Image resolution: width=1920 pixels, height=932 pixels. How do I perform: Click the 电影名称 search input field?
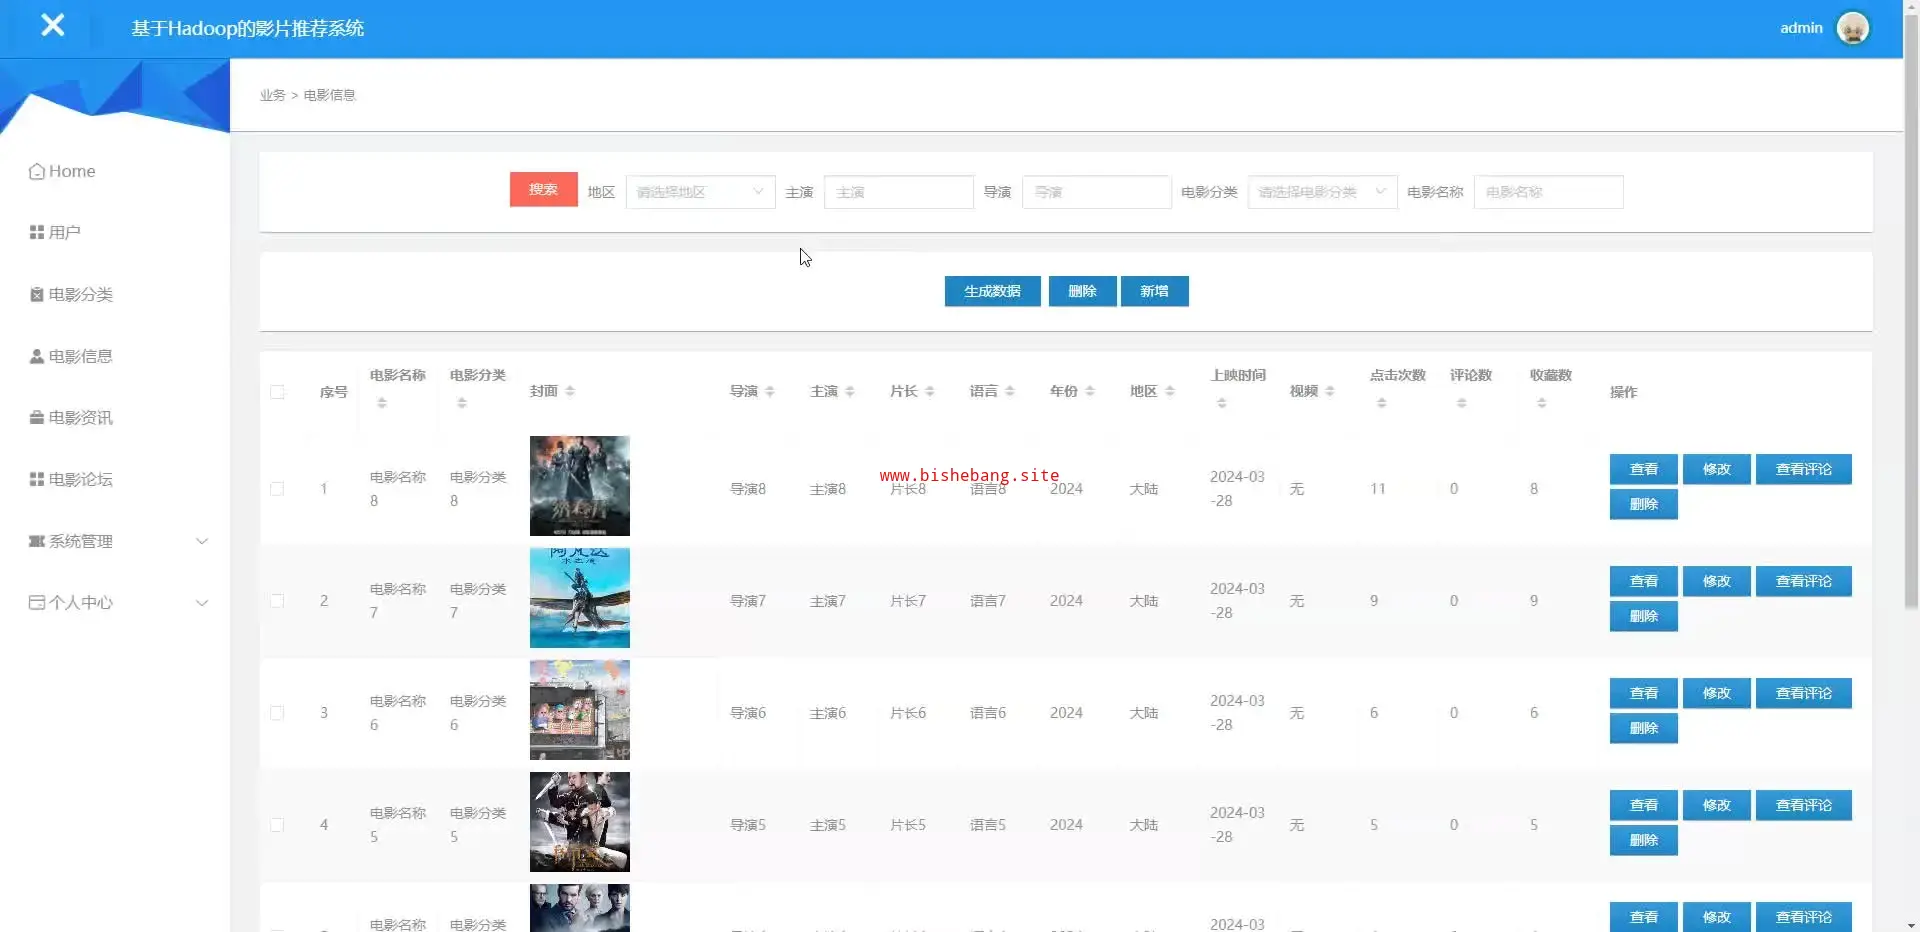[x=1547, y=192]
